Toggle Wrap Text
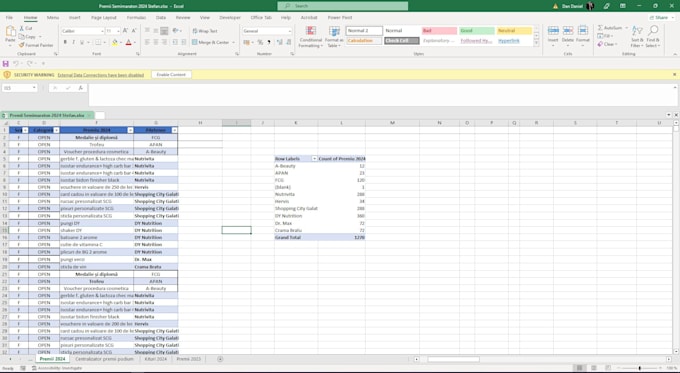Viewport: 680px width, 373px height. [x=205, y=31]
